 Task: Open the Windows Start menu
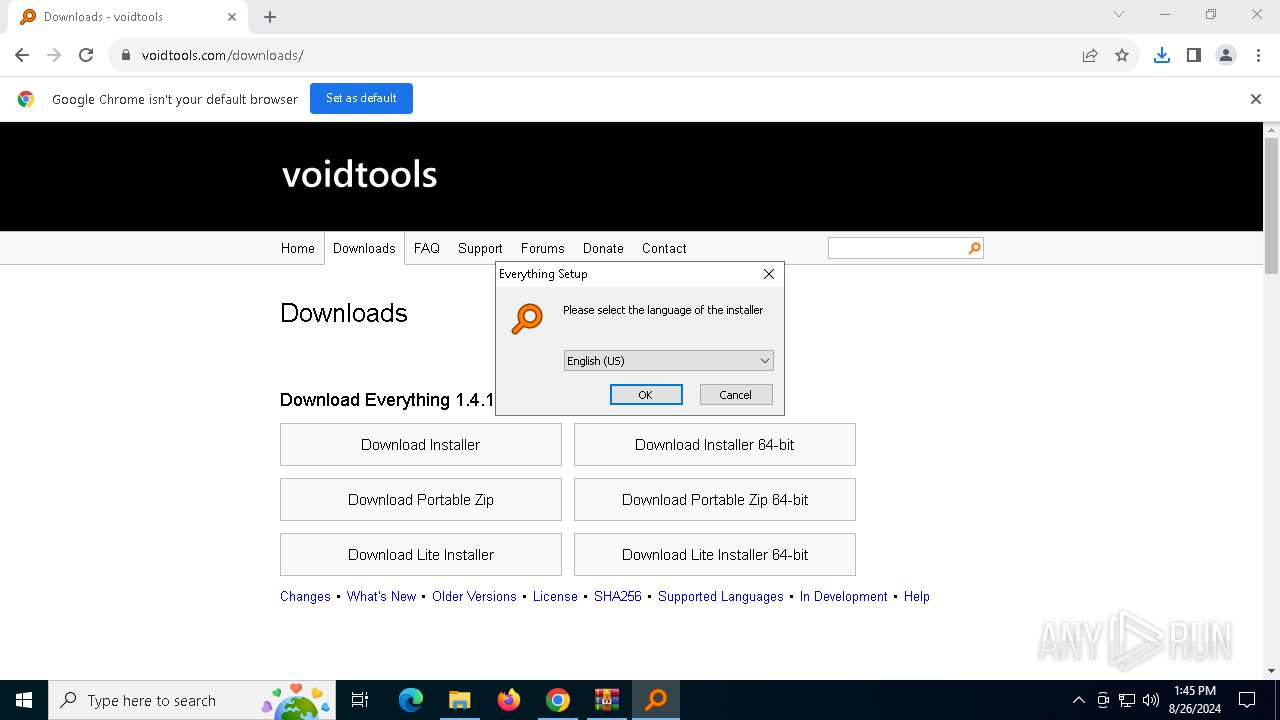[x=24, y=700]
